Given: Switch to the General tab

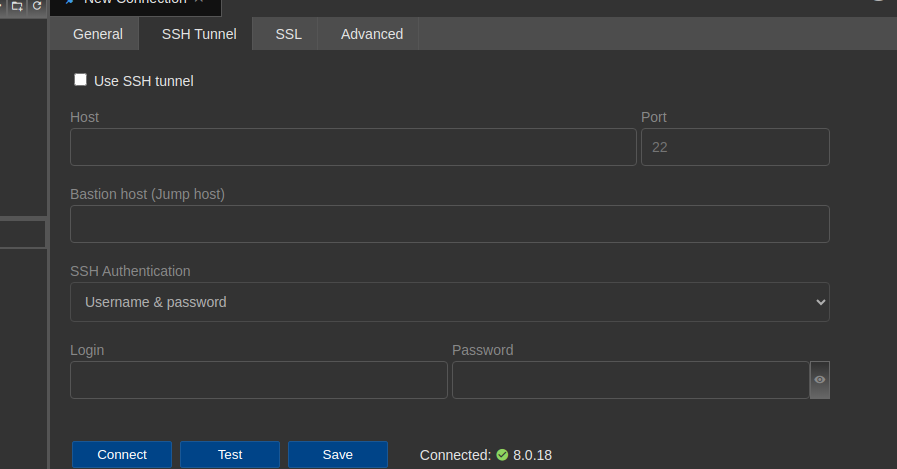Looking at the screenshot, I should point(98,34).
